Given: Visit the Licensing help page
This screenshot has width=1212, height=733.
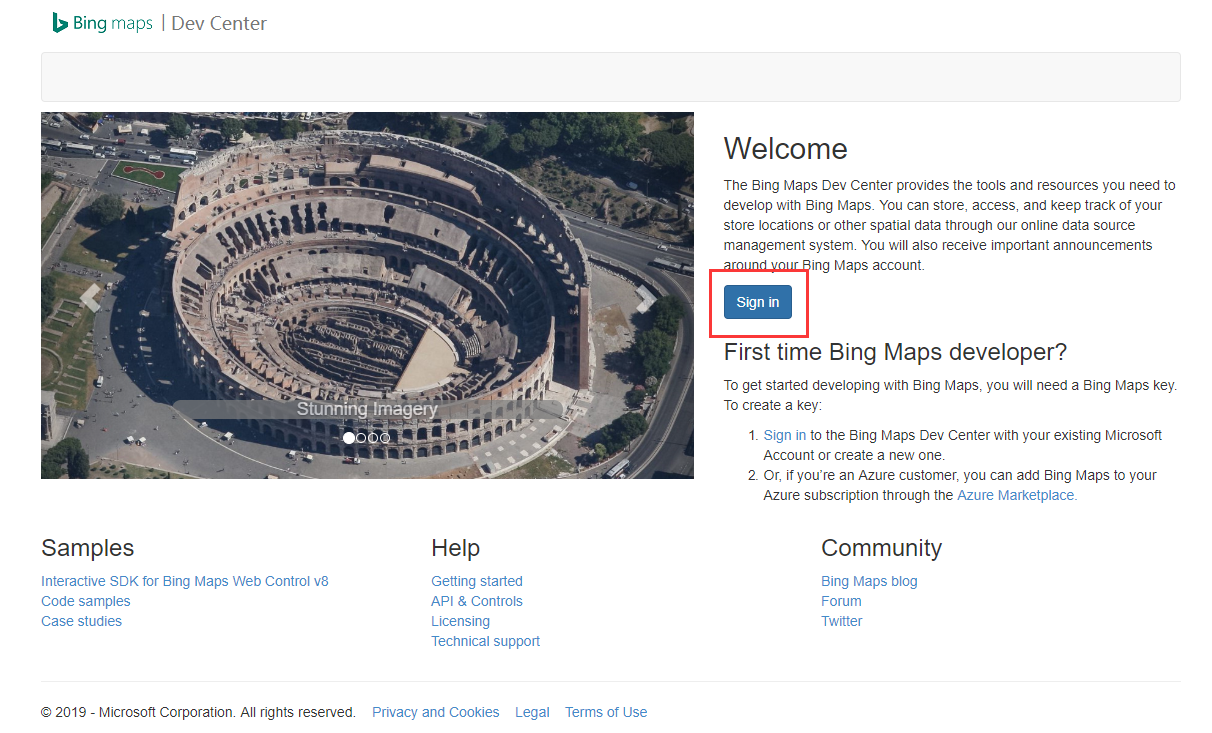Looking at the screenshot, I should tap(460, 621).
